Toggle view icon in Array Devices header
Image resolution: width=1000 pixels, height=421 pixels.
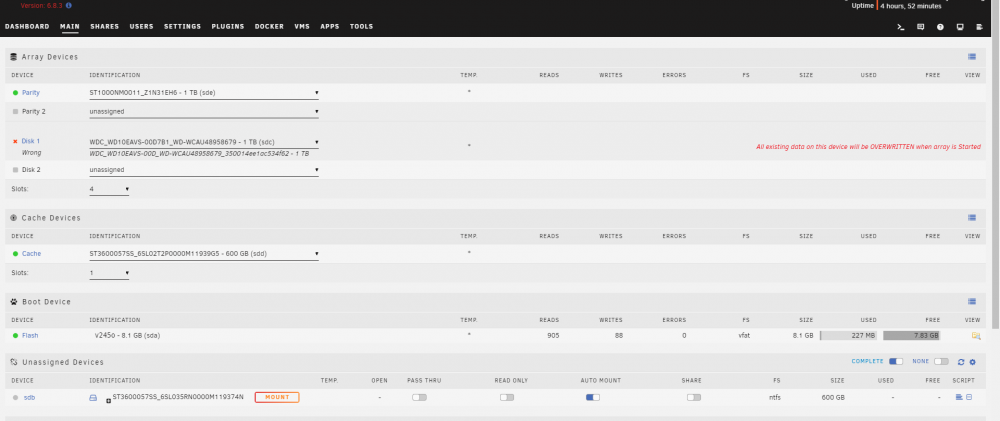point(972,57)
